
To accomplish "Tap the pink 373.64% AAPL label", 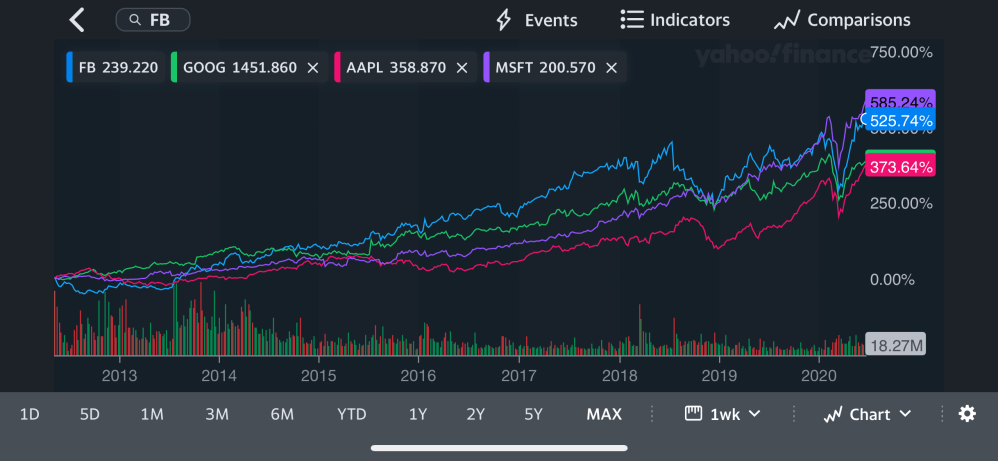I will (900, 167).
